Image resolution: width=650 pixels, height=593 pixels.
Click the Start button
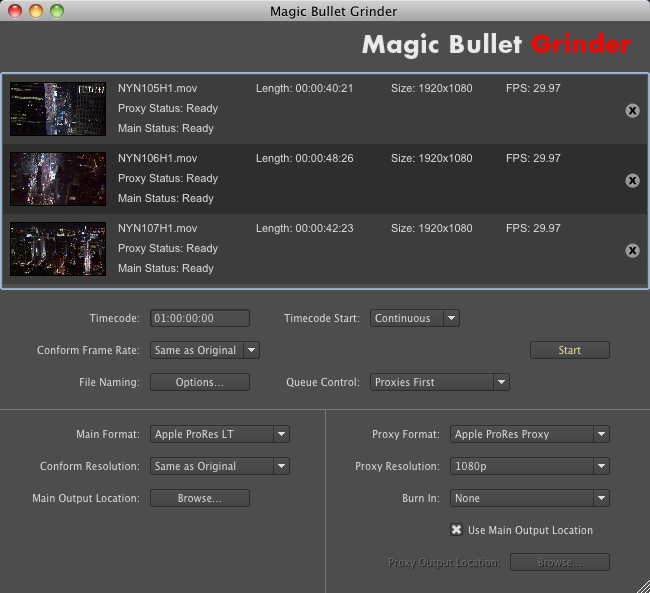tap(570, 350)
